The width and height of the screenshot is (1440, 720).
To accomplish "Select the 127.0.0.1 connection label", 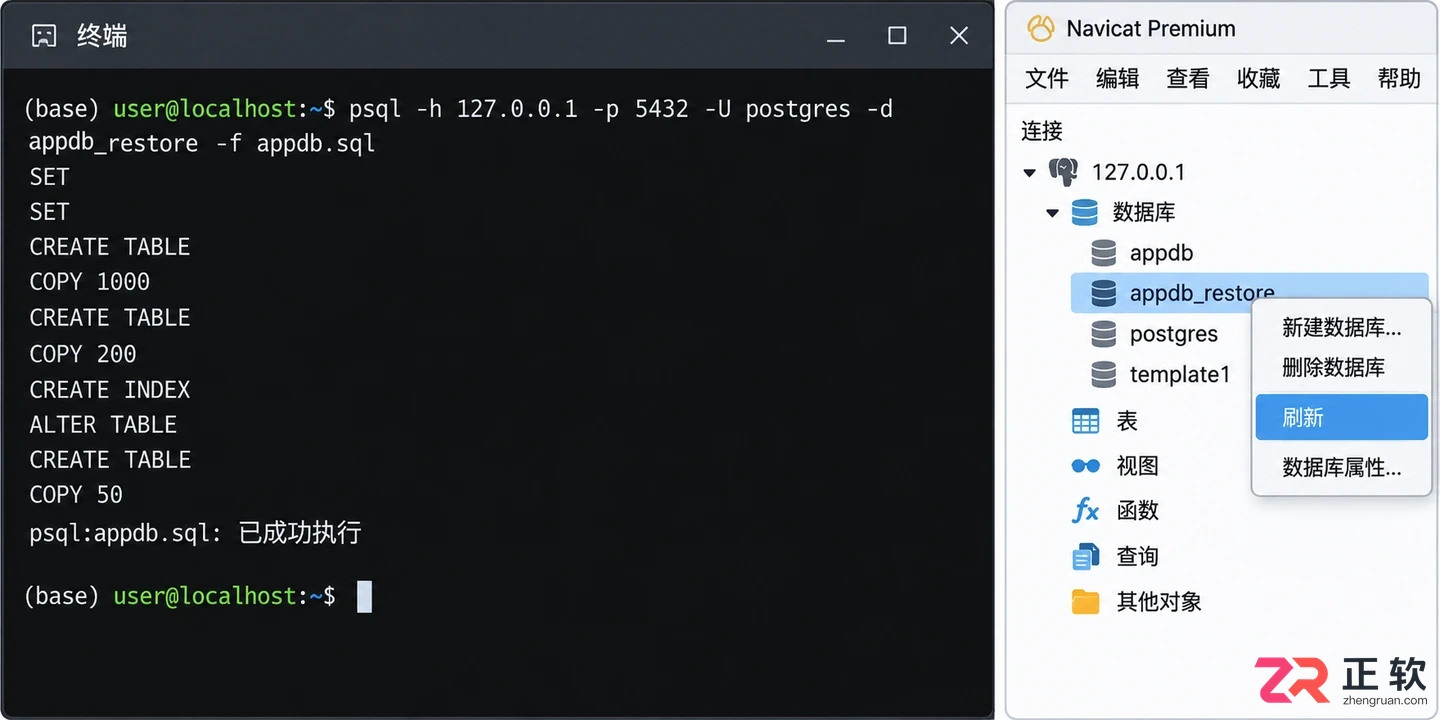I will click(x=1138, y=172).
